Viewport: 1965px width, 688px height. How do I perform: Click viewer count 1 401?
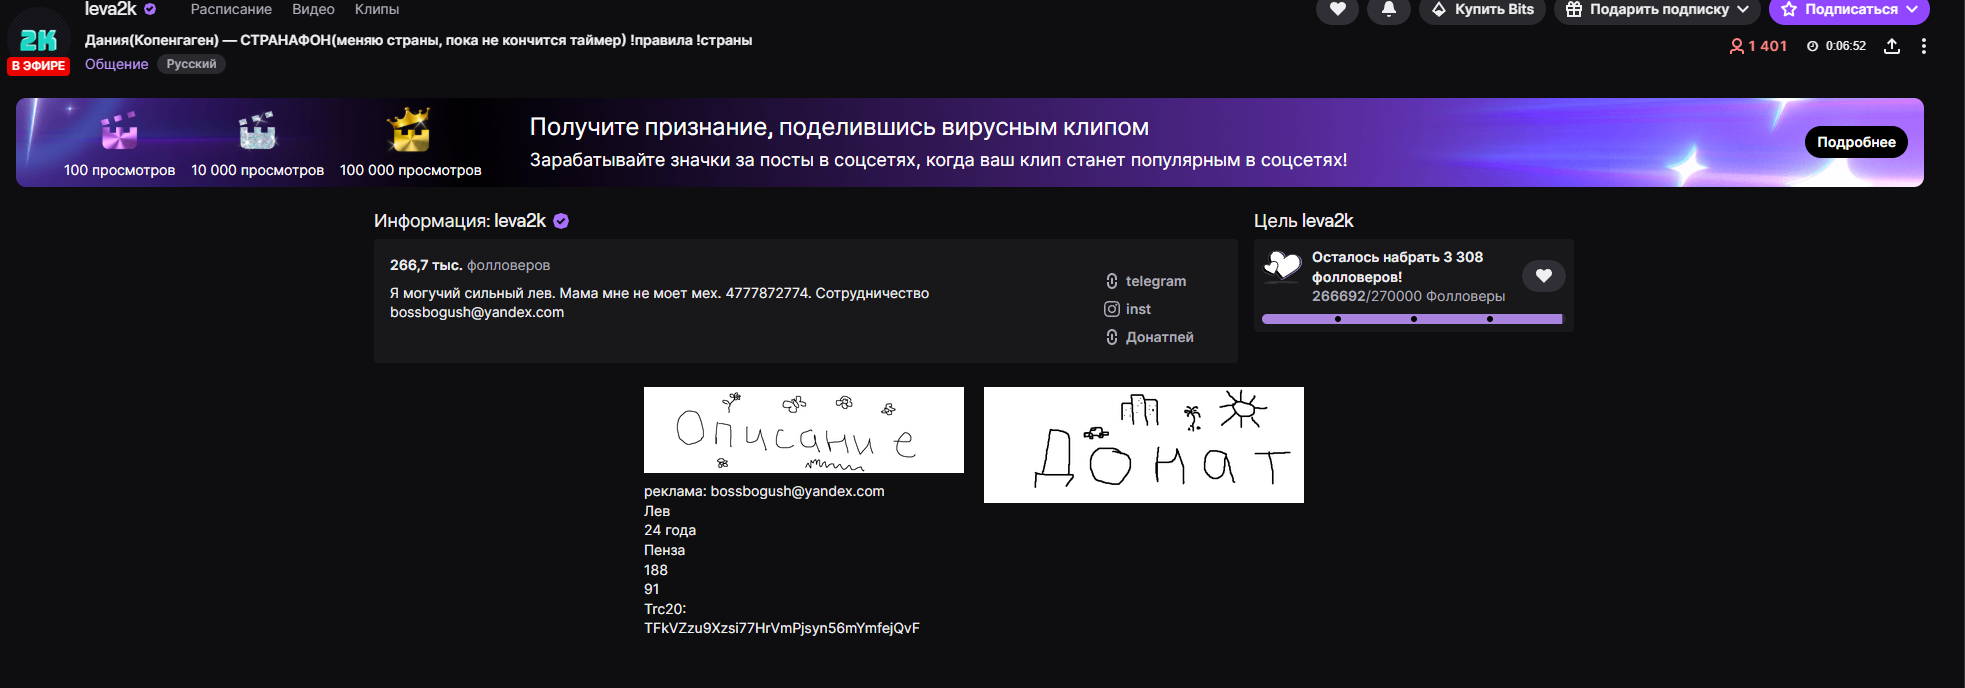click(x=1758, y=46)
